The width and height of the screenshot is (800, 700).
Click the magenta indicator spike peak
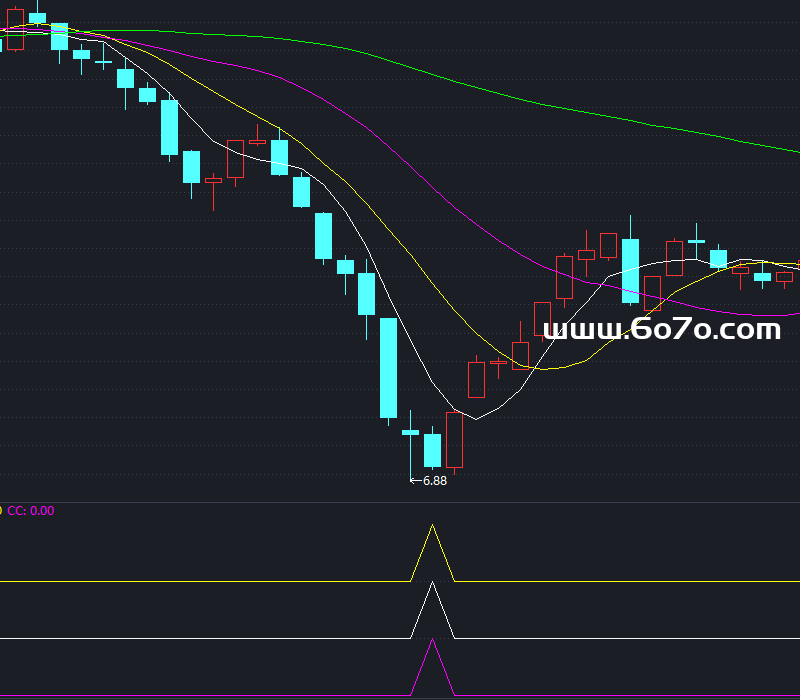tap(432, 640)
